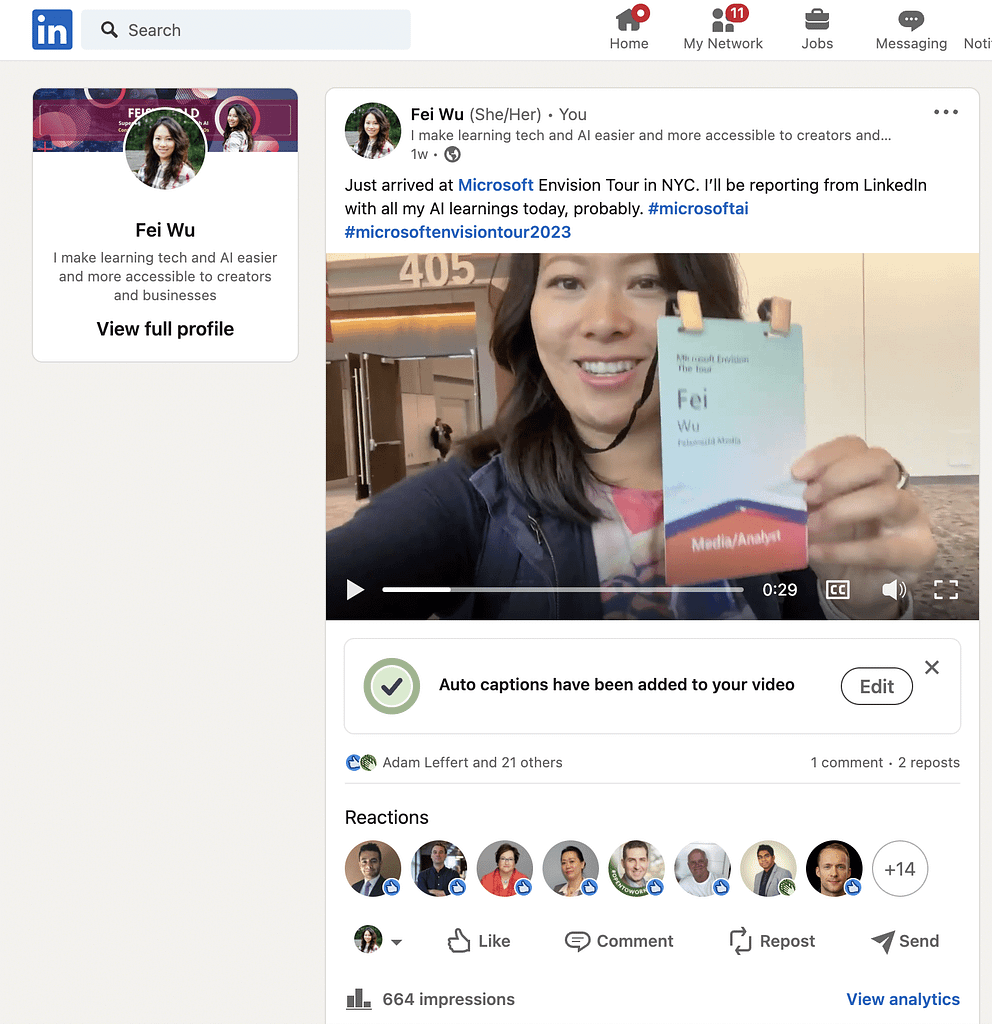Click the search magnifier icon
Image resolution: width=992 pixels, height=1024 pixels.
109,29
